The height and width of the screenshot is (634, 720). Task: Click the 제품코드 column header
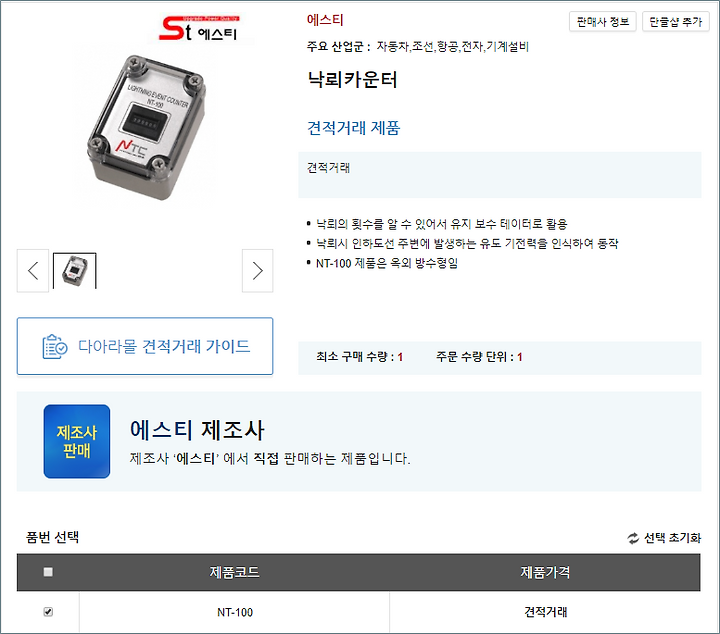pos(235,572)
